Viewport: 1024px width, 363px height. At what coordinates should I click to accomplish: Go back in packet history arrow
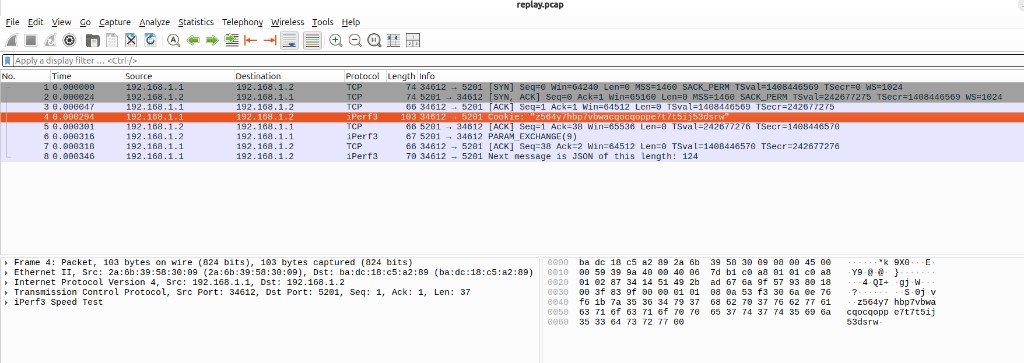tap(193, 40)
